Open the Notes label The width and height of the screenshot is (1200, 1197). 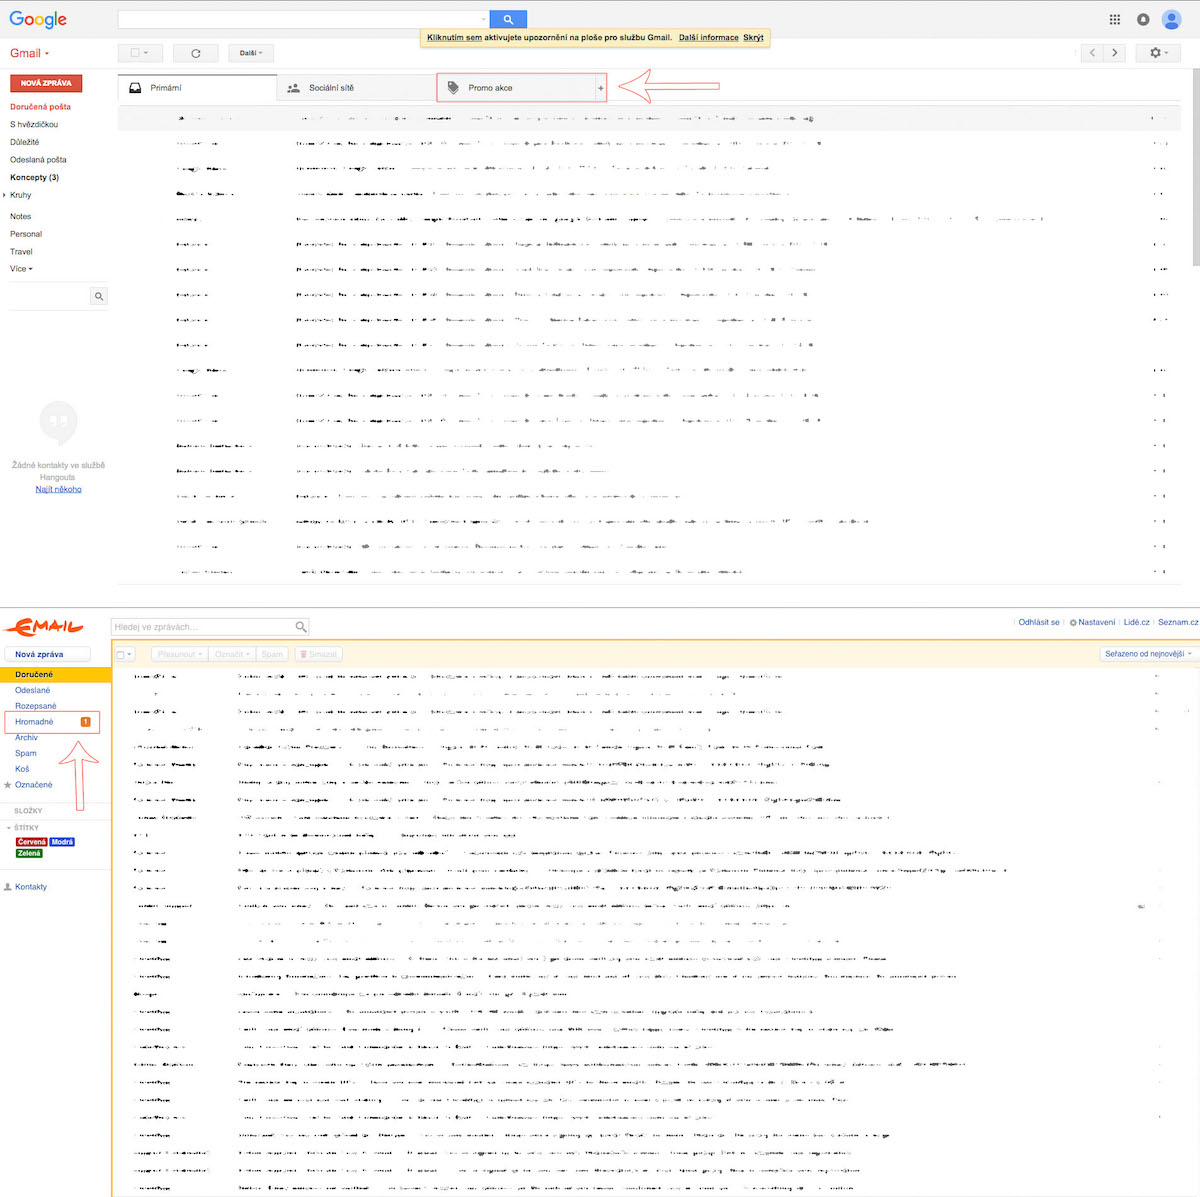pyautogui.click(x=20, y=216)
